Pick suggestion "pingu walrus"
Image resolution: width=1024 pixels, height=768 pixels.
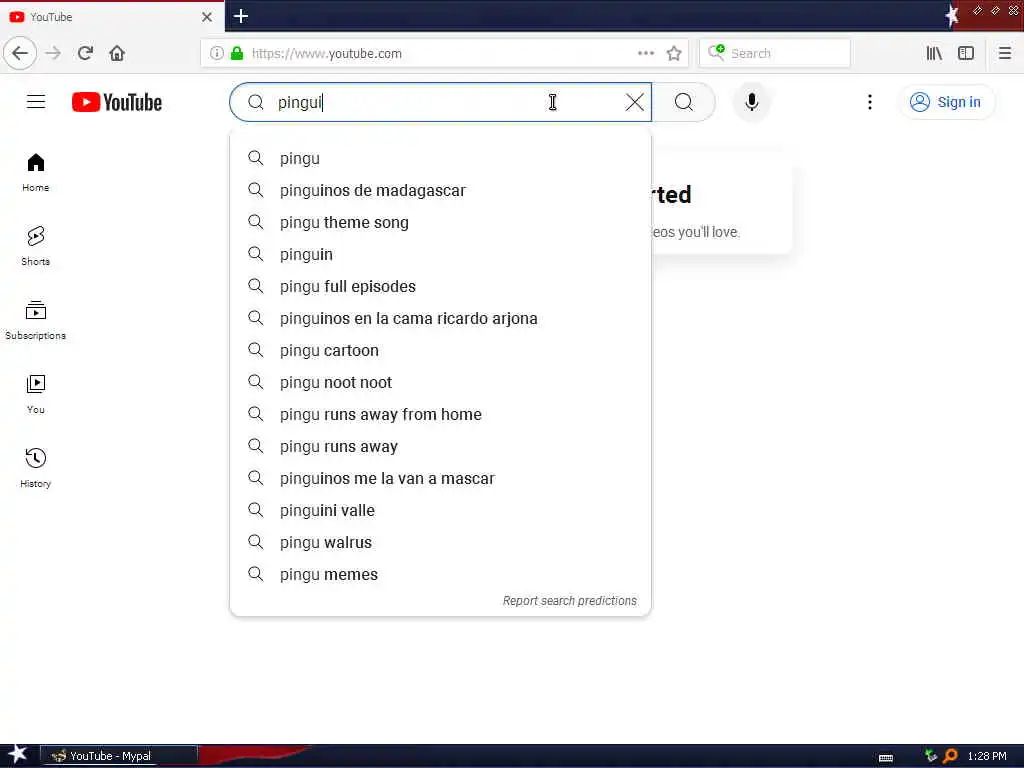coord(441,542)
